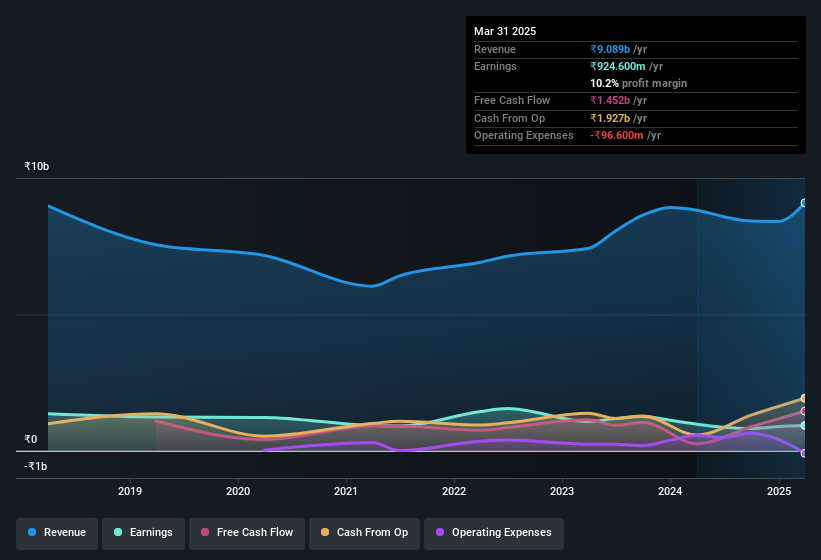
Task: Click the Cash From Op endpoint marker
Action: pos(804,398)
